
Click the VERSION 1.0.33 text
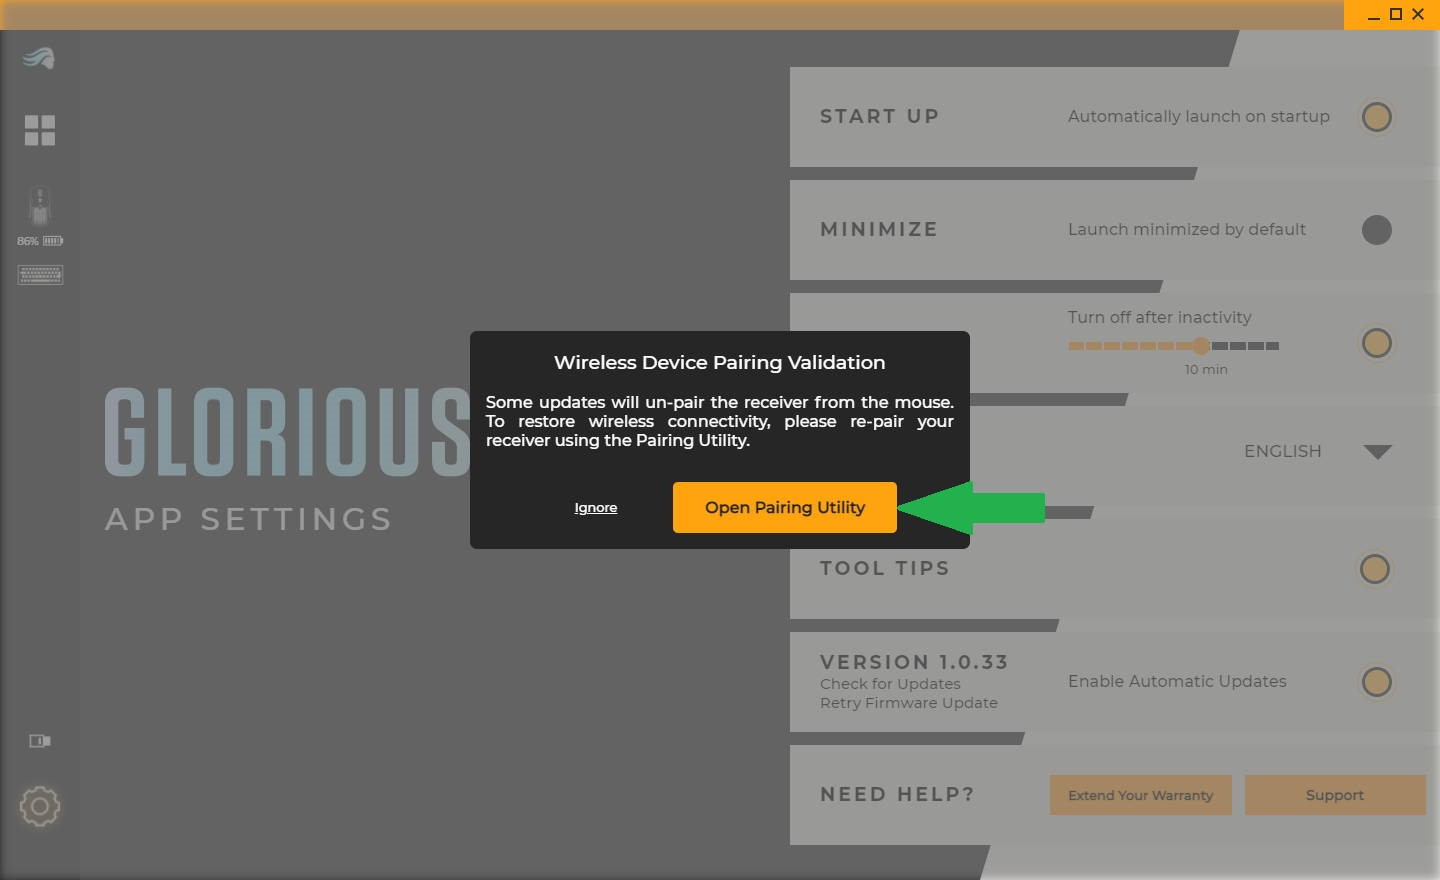(x=914, y=662)
